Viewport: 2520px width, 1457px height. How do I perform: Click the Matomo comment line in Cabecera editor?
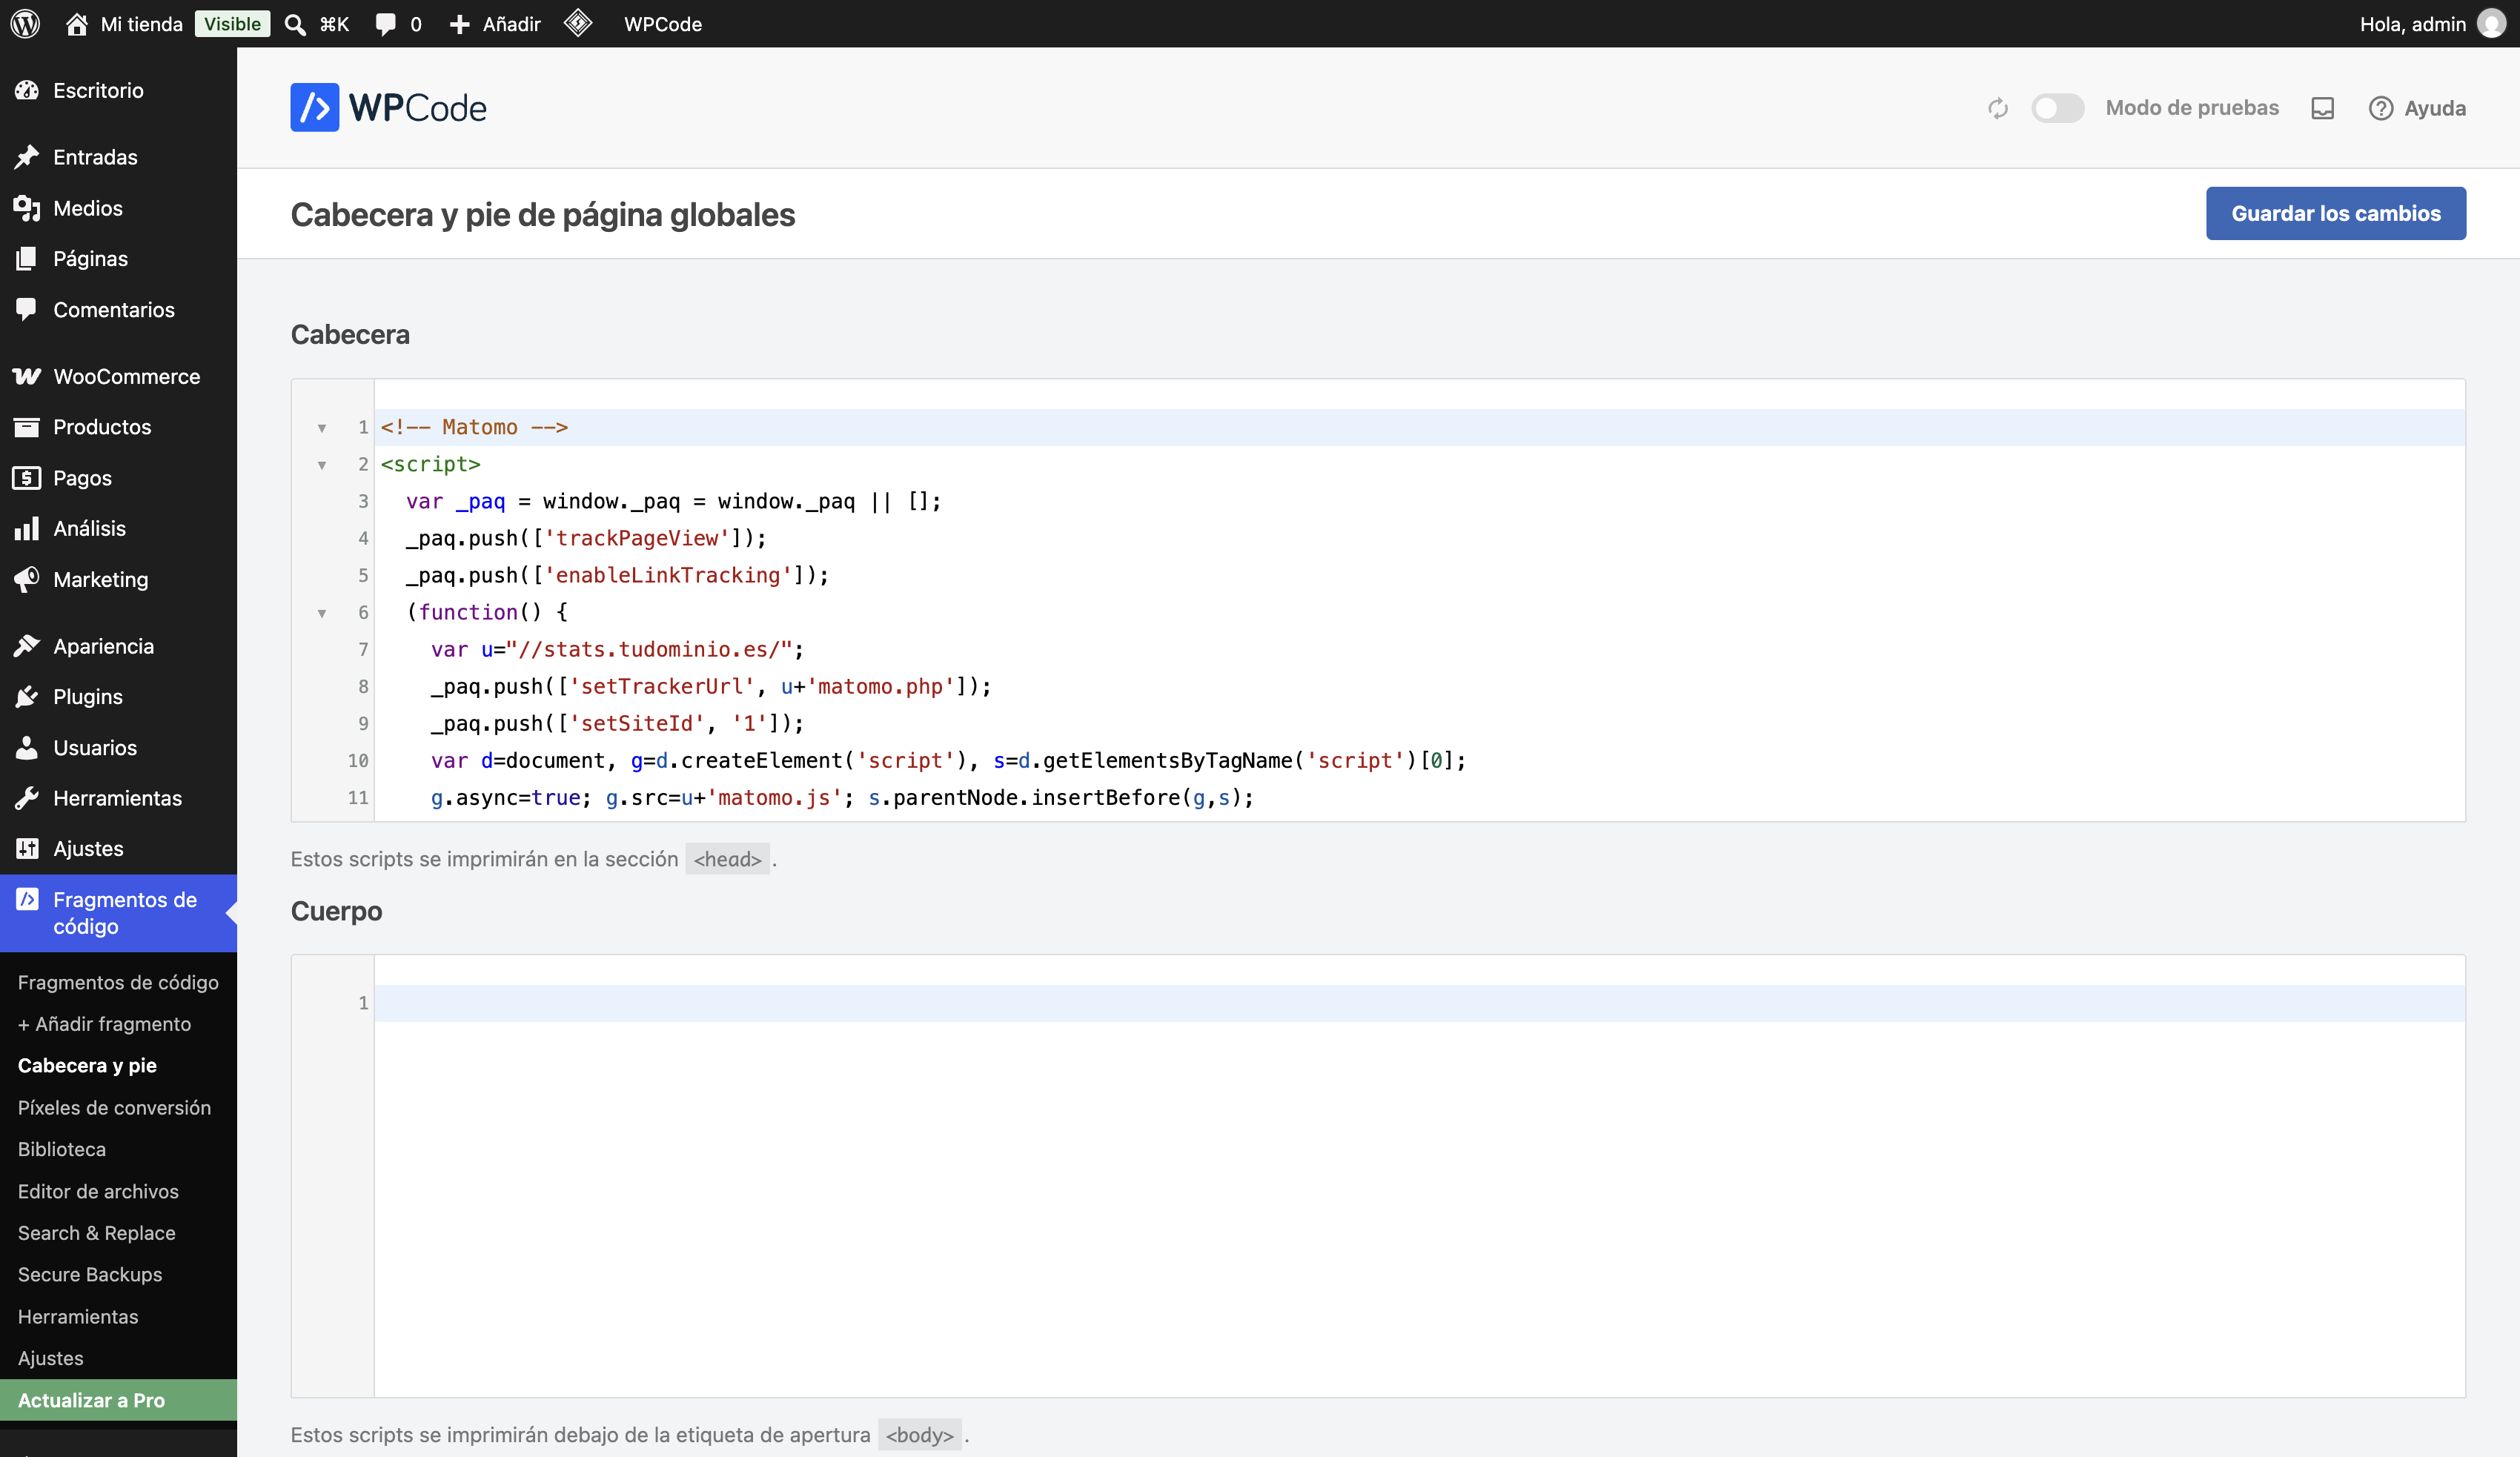coord(1419,427)
